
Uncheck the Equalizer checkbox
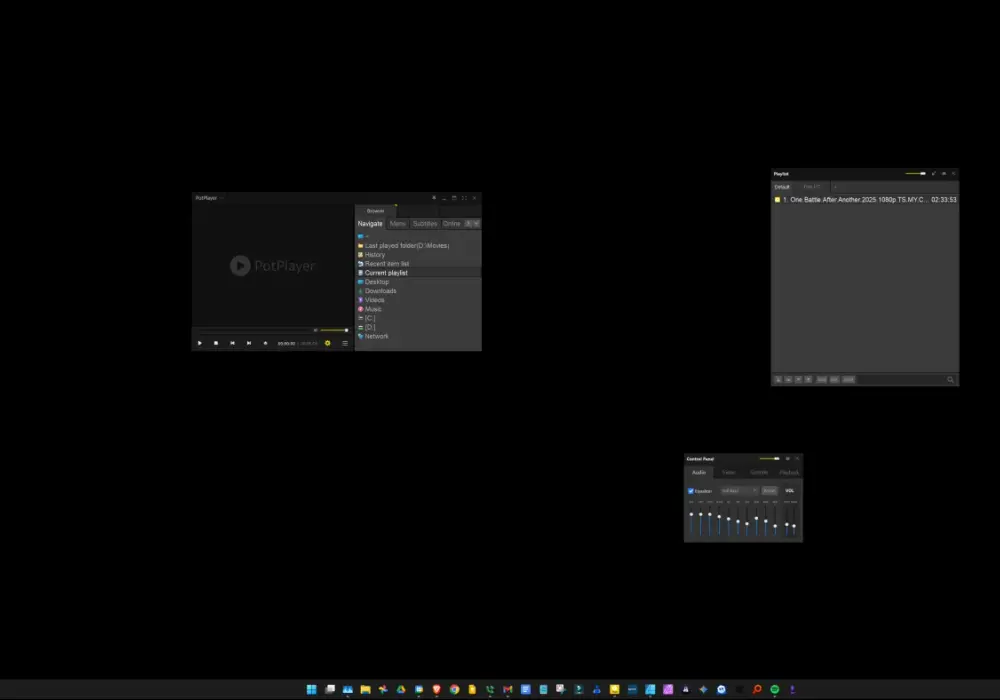point(691,491)
